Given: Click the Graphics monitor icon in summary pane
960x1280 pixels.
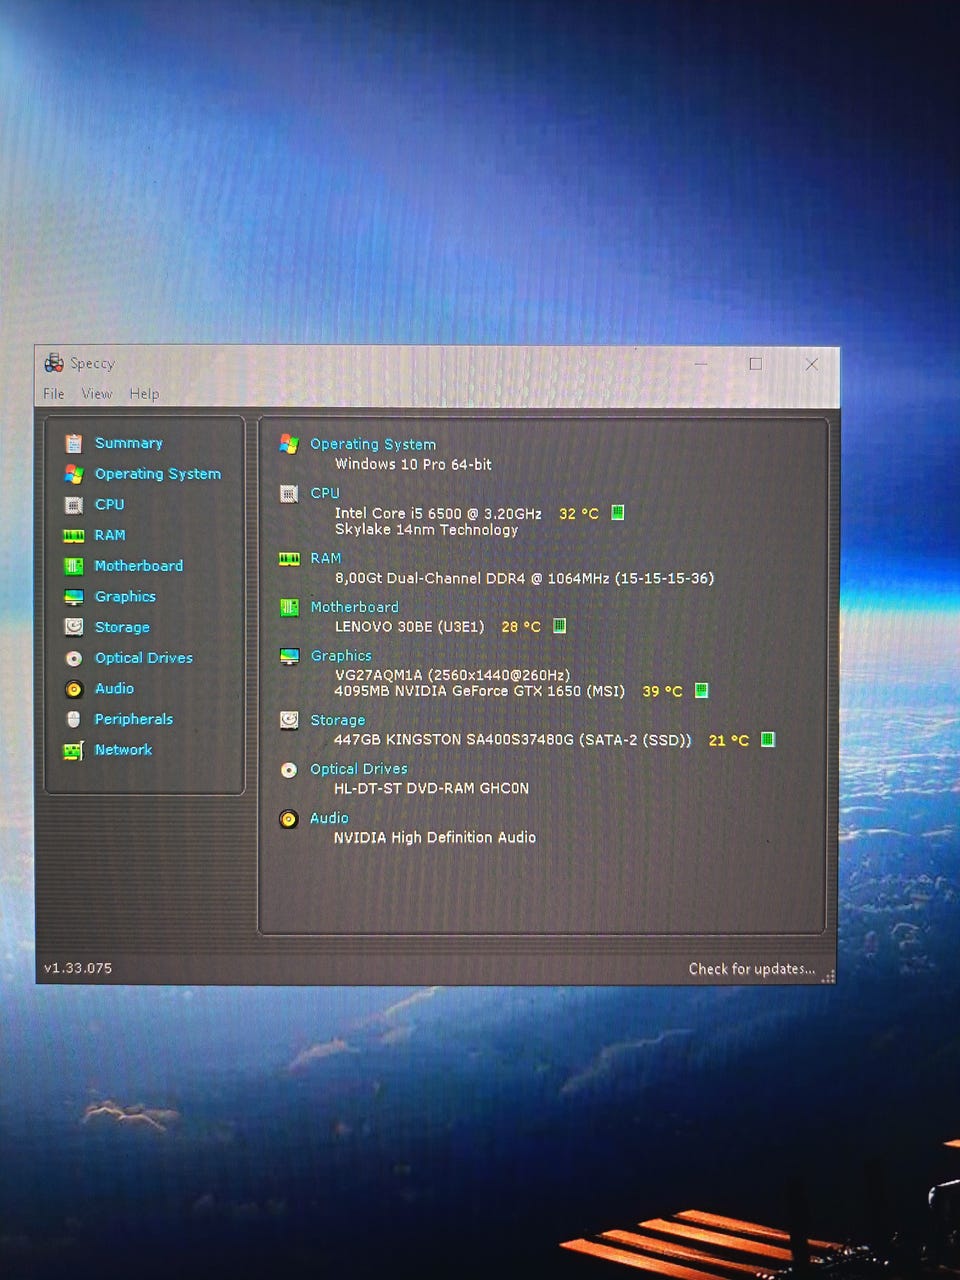Looking at the screenshot, I should 289,656.
